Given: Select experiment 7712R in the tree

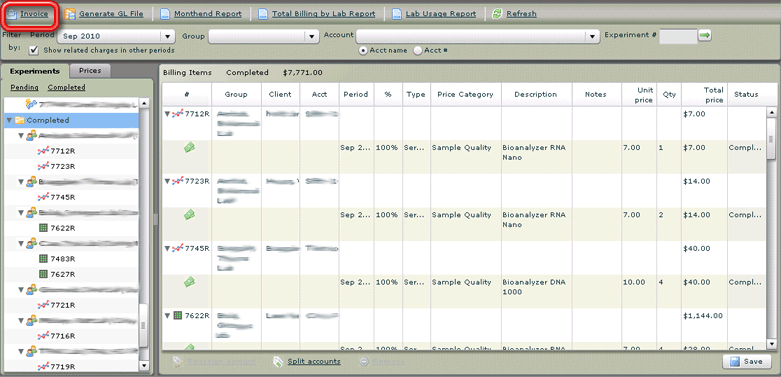Looking at the screenshot, I should pos(63,151).
